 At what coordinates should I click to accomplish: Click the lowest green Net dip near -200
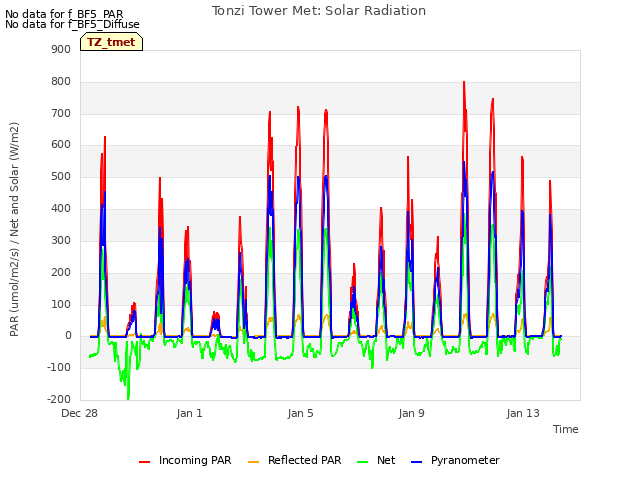point(128,398)
